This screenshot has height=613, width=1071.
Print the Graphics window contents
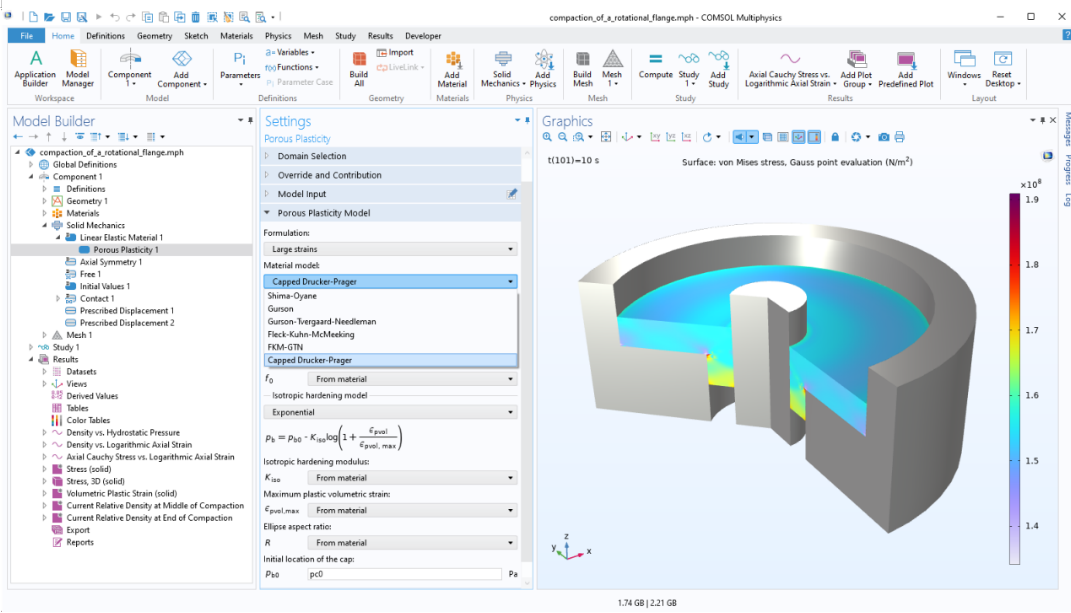point(900,137)
